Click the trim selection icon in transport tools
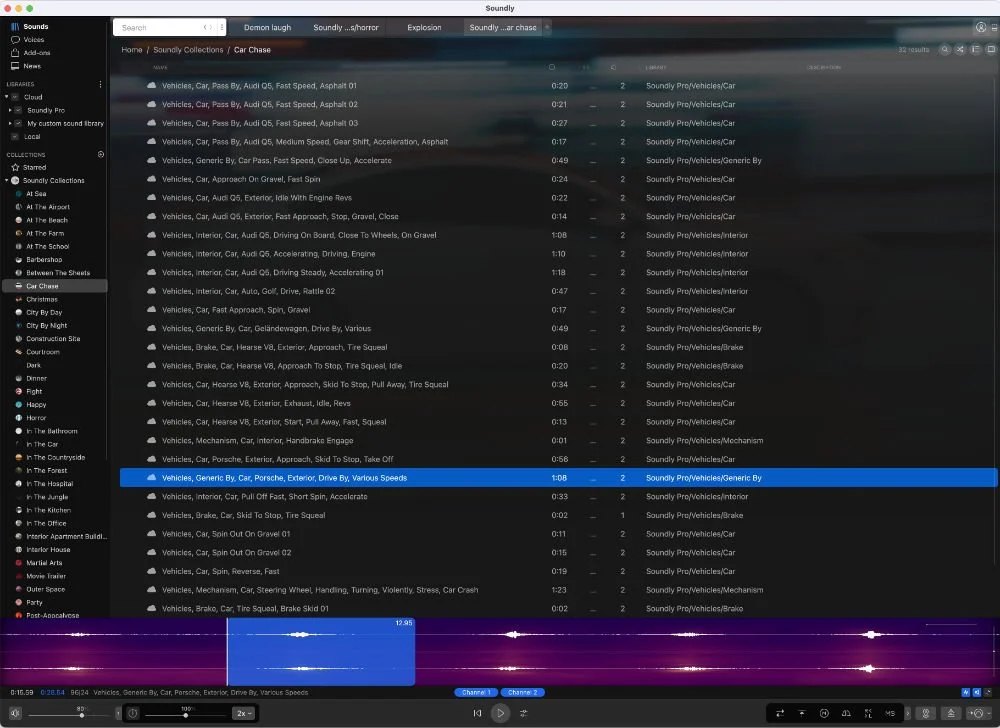Viewport: 1000px width, 728px height. point(868,713)
